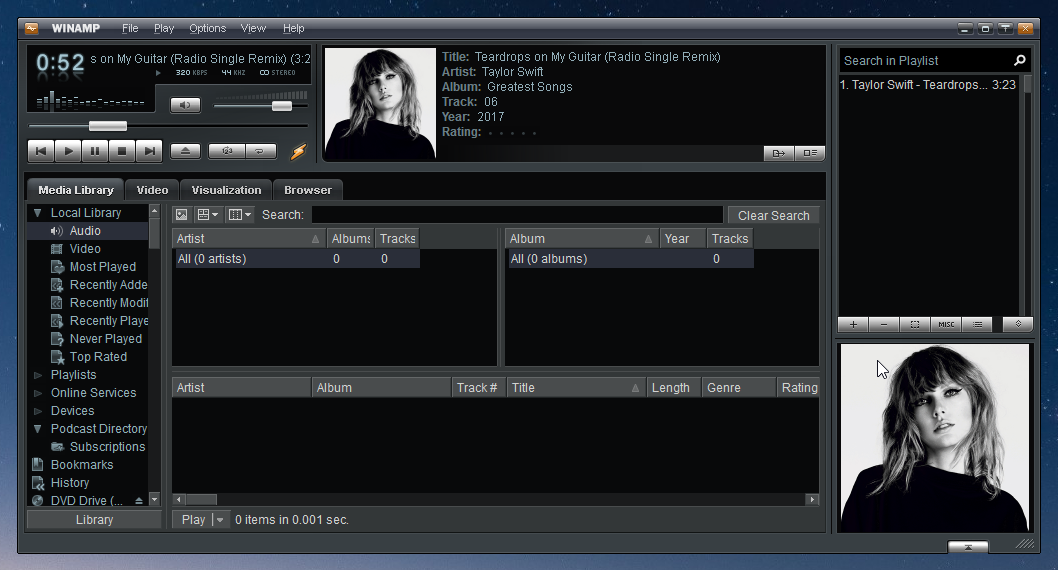This screenshot has width=1058, height=570.
Task: Sort by the Artist column in artist pane
Action: (248, 239)
